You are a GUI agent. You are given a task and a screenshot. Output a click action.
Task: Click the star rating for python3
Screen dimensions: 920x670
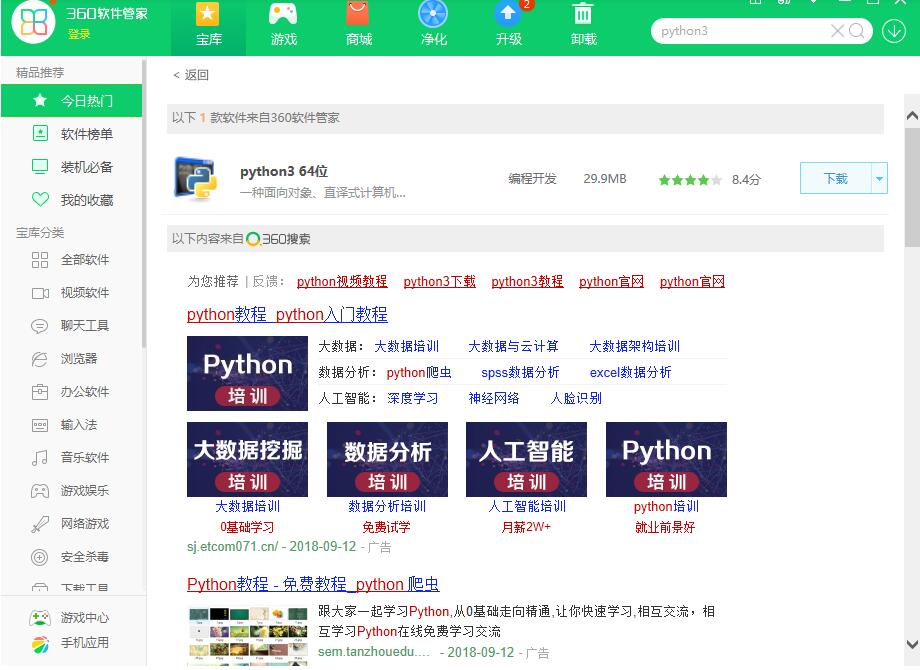[x=689, y=180]
